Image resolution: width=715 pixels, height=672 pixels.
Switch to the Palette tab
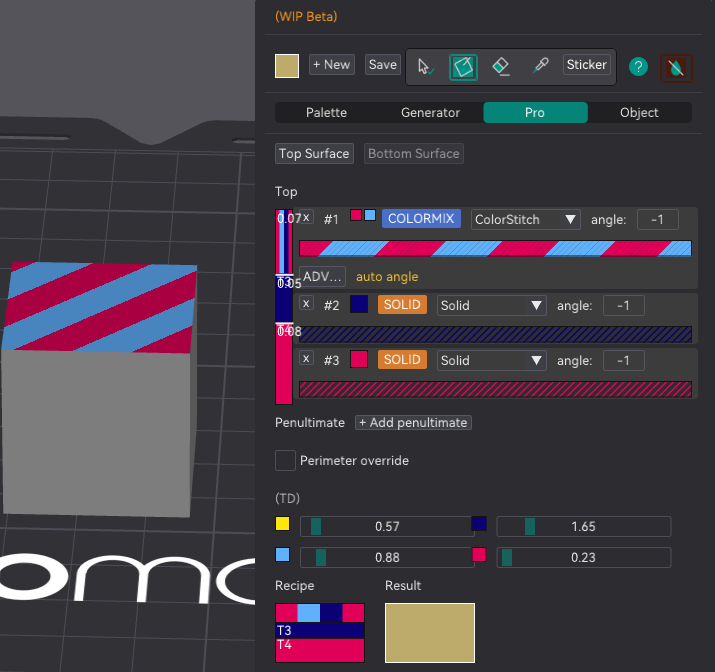[x=326, y=113]
